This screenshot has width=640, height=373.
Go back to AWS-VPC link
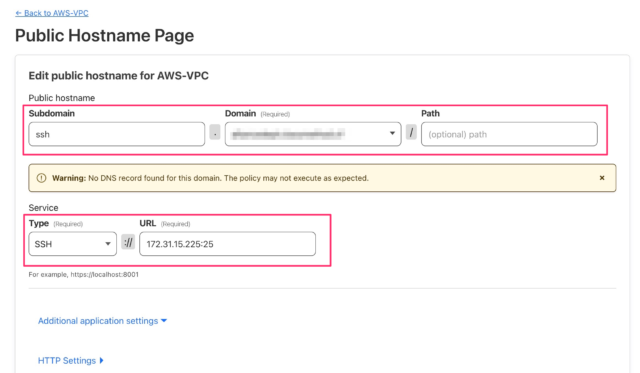pos(52,13)
